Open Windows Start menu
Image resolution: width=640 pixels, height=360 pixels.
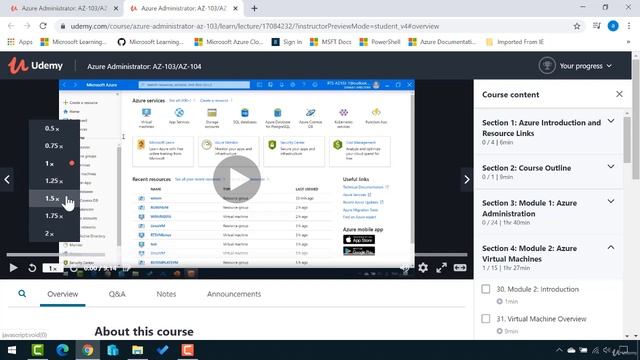coord(12,350)
